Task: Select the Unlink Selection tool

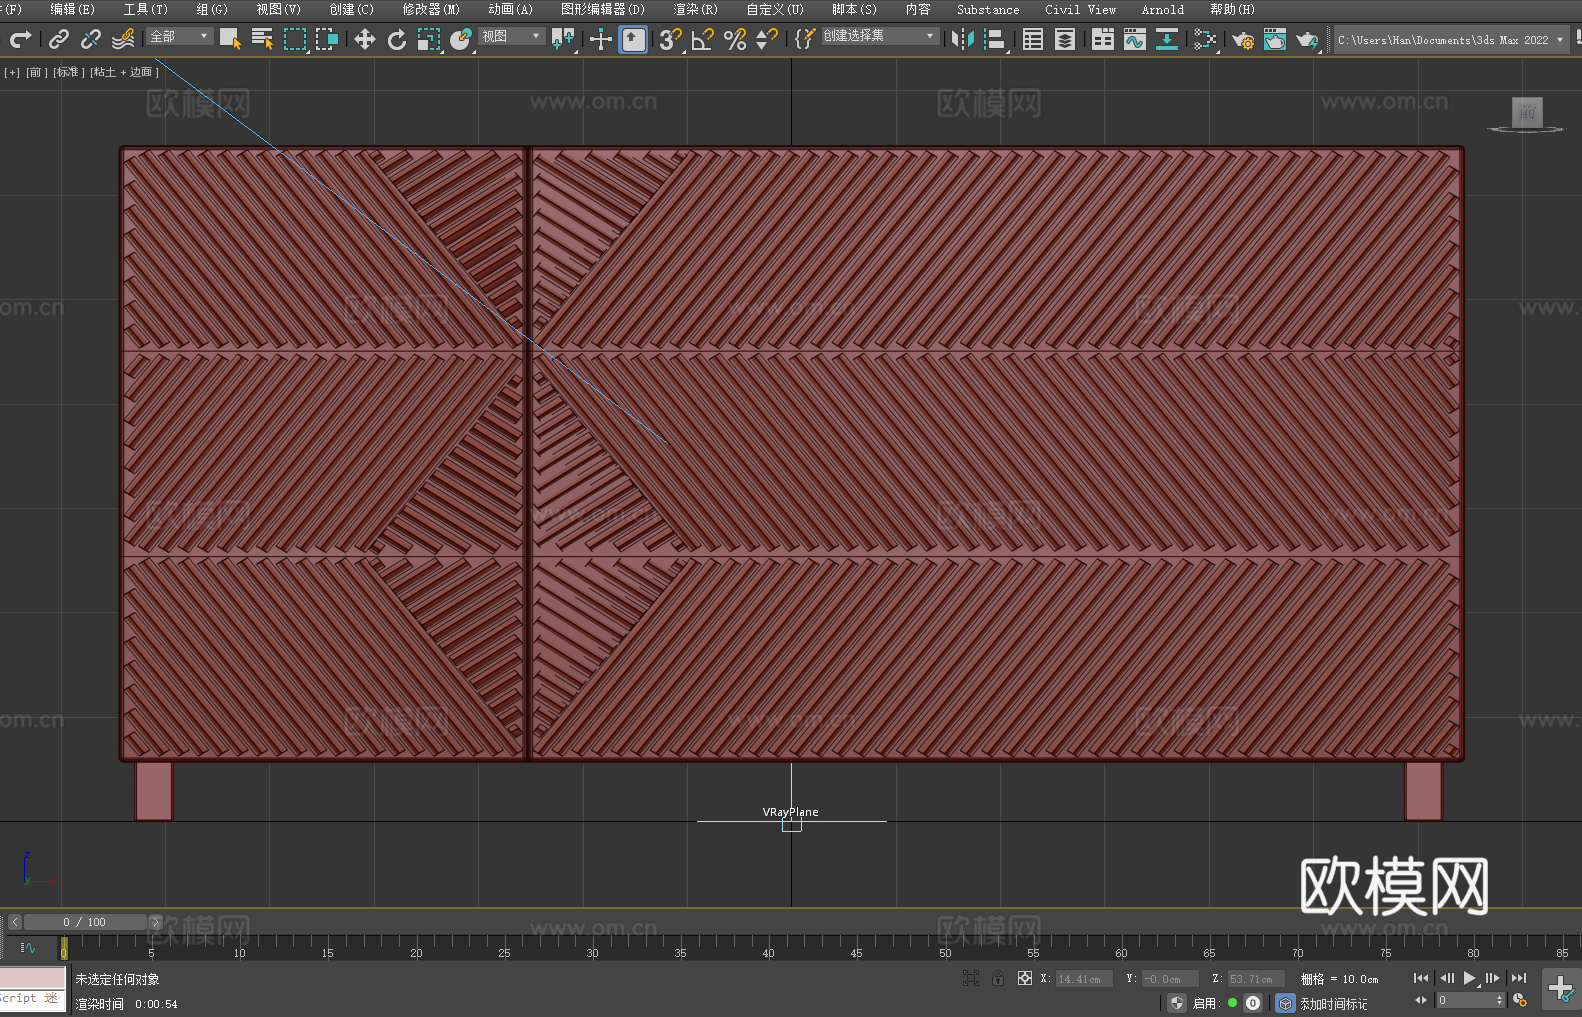Action: point(91,39)
